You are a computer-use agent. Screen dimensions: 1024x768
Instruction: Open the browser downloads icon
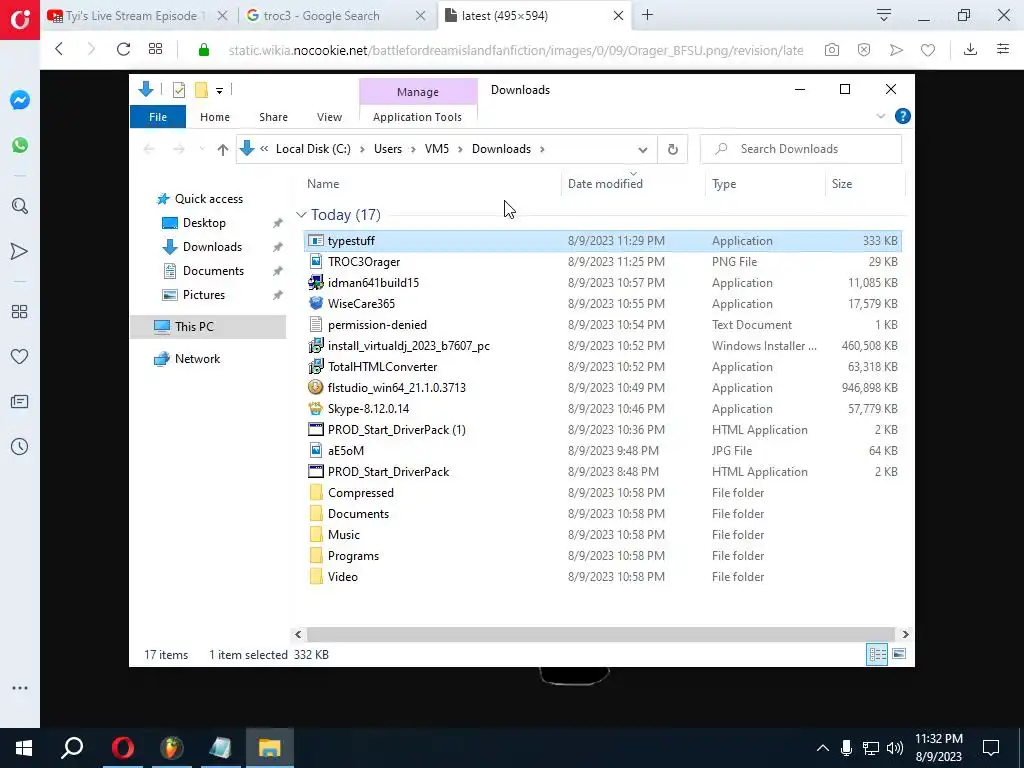pyautogui.click(x=970, y=49)
